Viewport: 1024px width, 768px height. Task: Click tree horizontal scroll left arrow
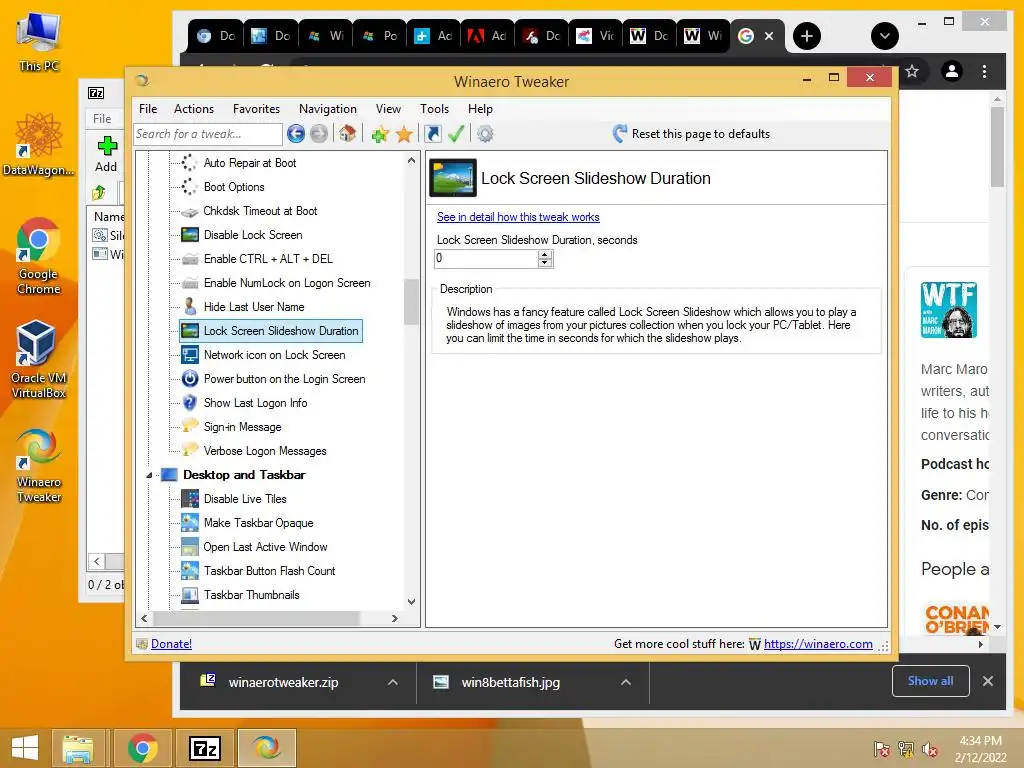[x=144, y=618]
